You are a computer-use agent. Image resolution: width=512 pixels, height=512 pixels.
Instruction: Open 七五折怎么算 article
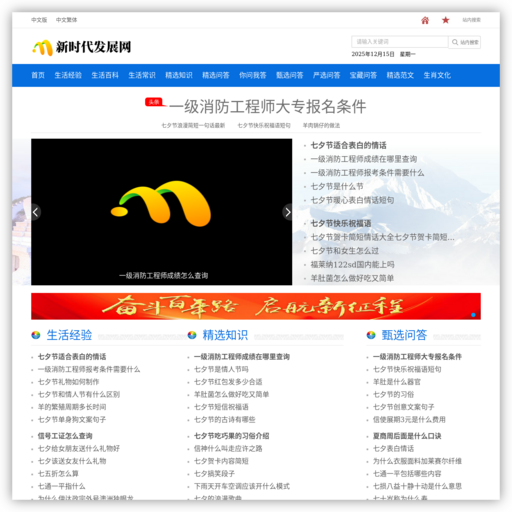tap(58, 474)
